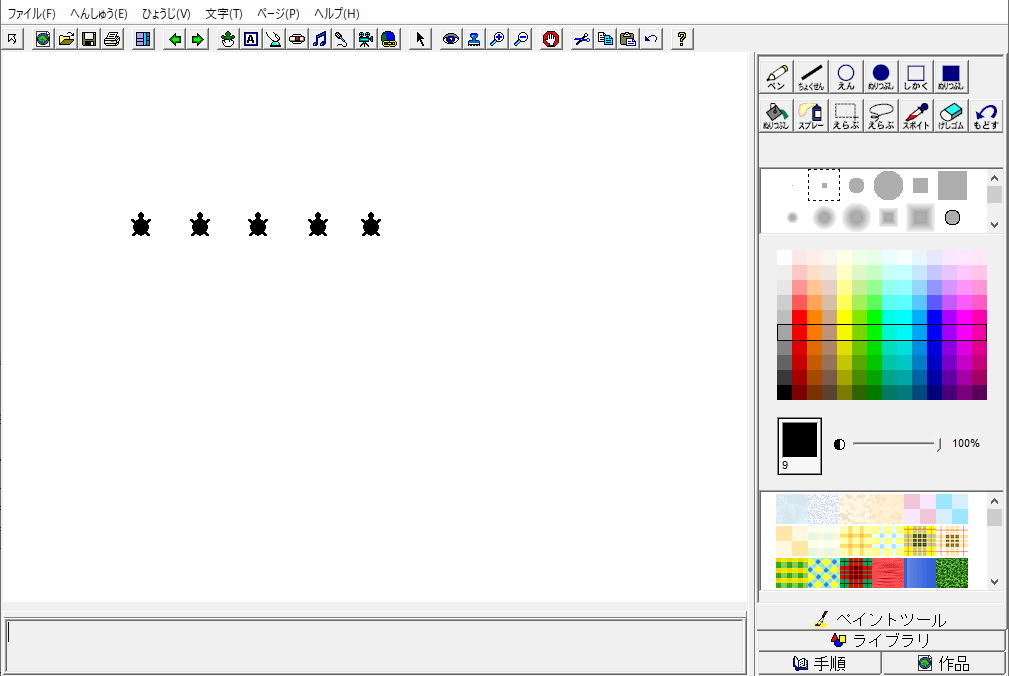
Task: Select the けしゴム eraser tool
Action: (951, 115)
